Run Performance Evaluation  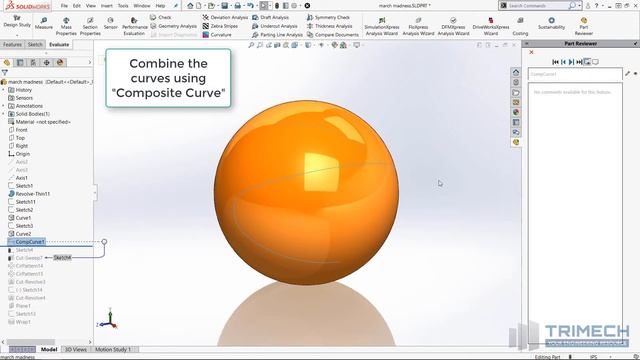134,26
